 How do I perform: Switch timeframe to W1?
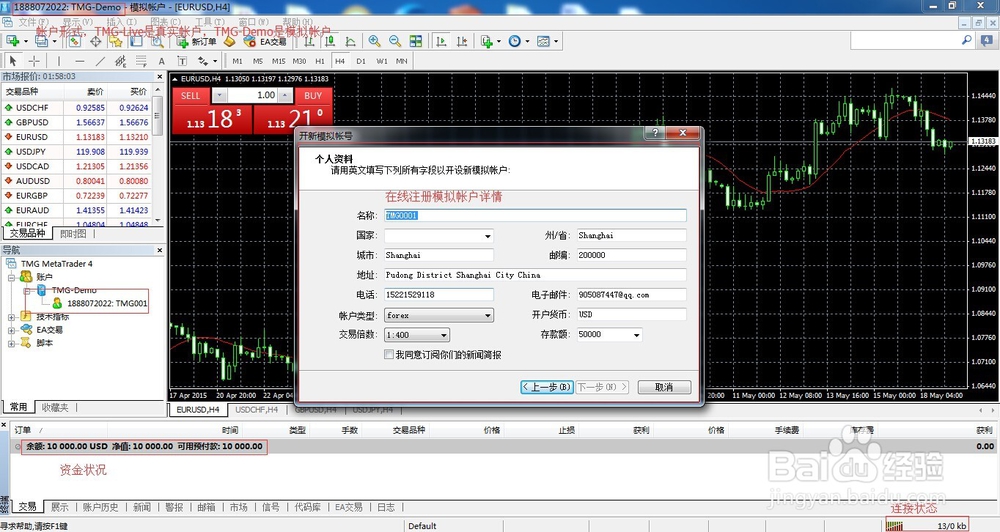tap(381, 61)
